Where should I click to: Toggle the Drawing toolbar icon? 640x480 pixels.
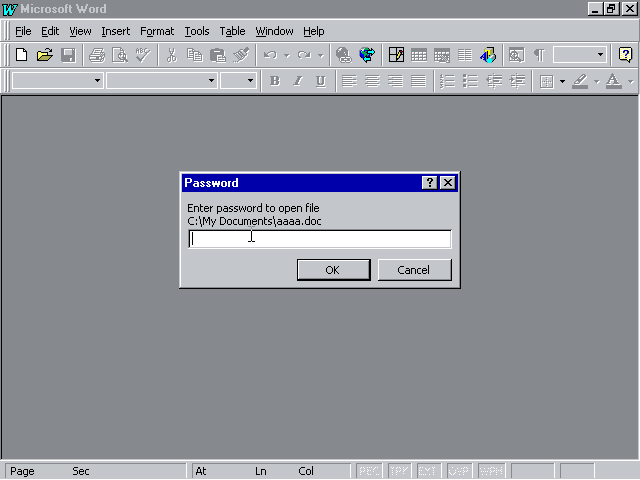pyautogui.click(x=488, y=55)
